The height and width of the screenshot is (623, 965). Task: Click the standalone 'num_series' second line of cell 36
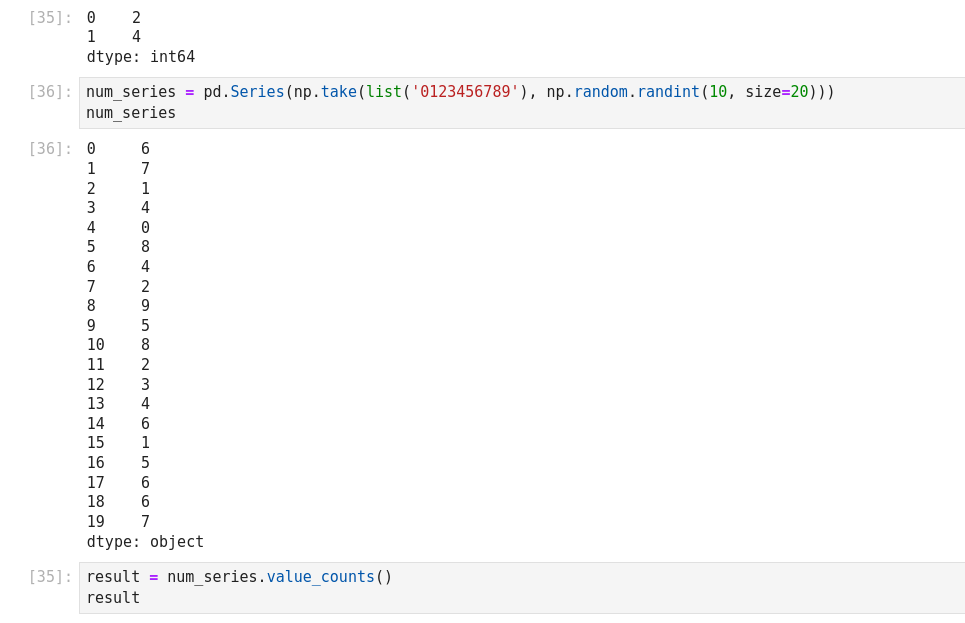pos(131,113)
